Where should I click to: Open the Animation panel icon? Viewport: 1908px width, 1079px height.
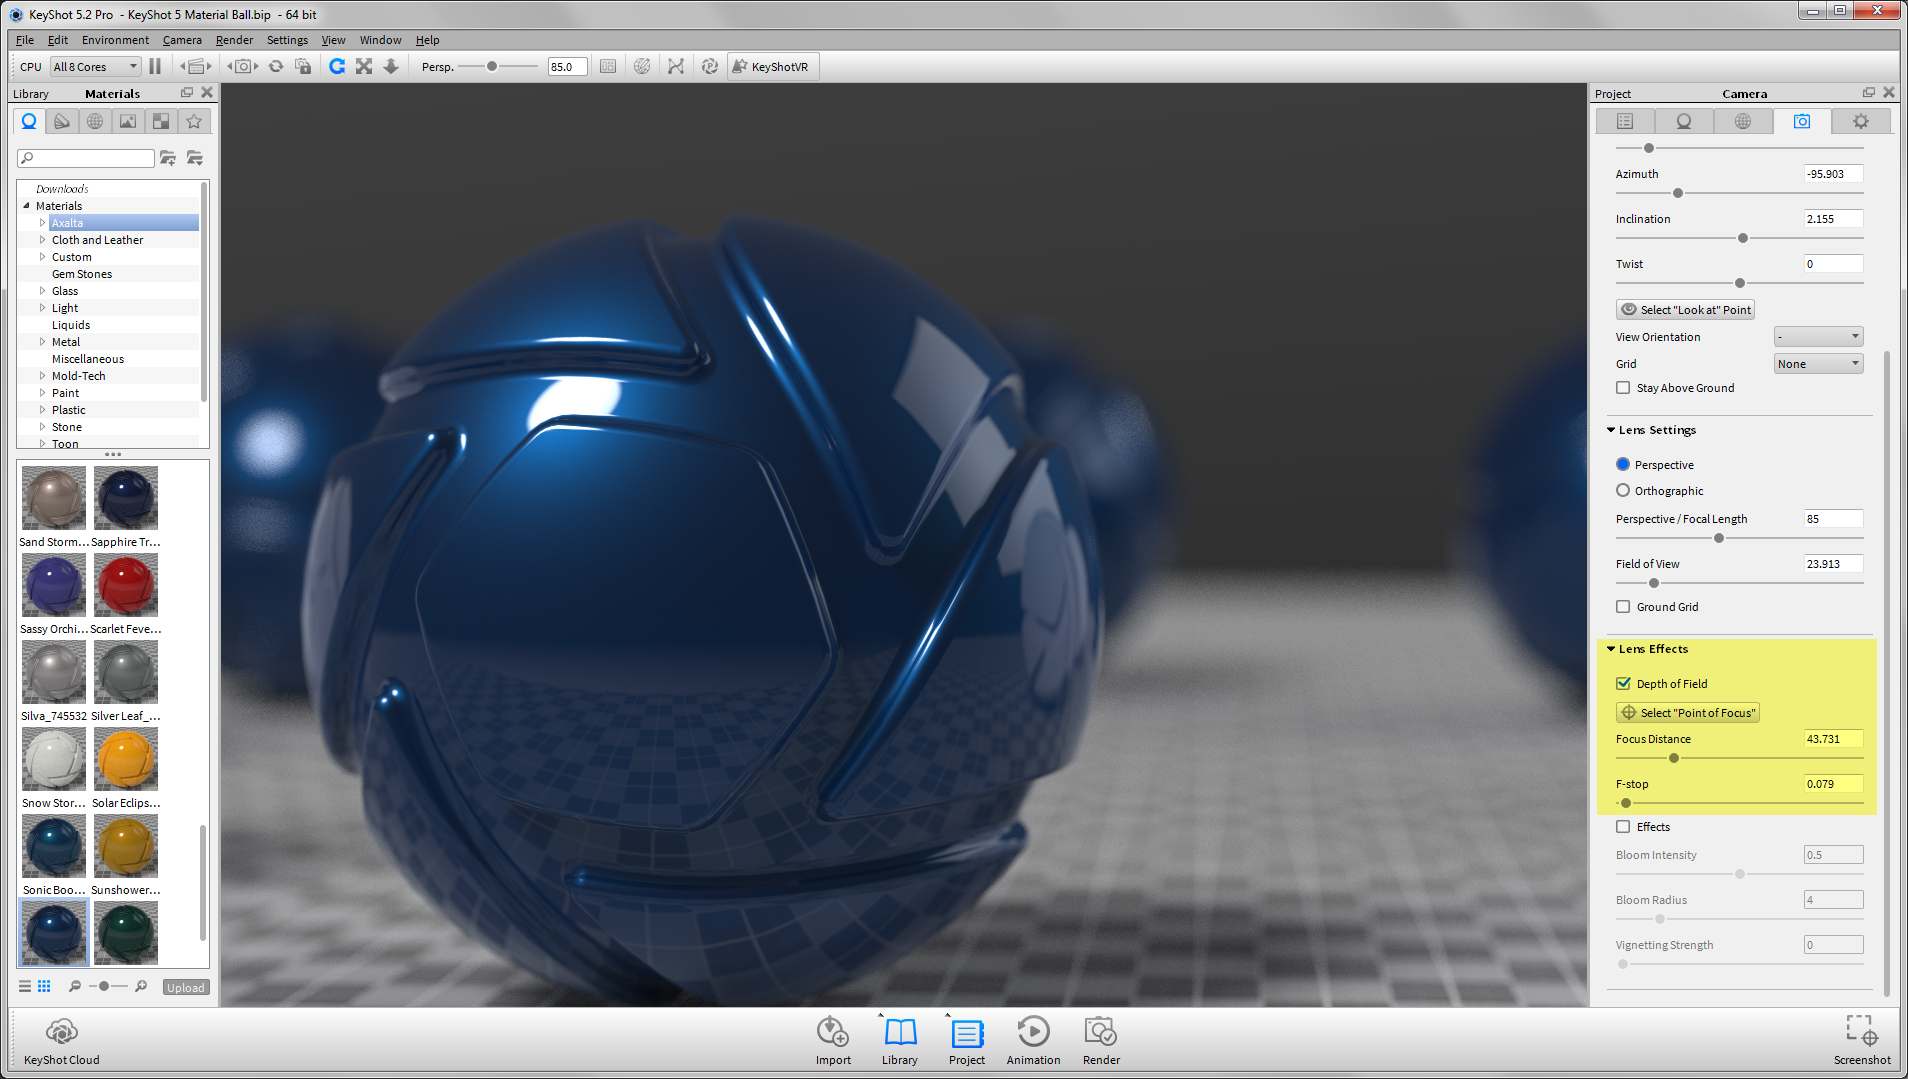tap(1033, 1033)
